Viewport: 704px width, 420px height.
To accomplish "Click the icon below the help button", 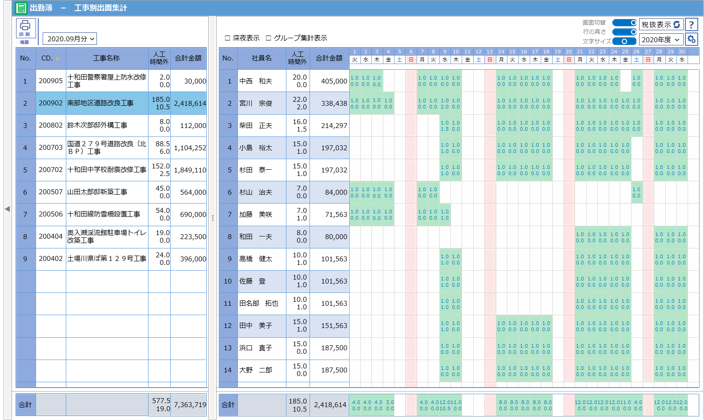I will coord(691,39).
